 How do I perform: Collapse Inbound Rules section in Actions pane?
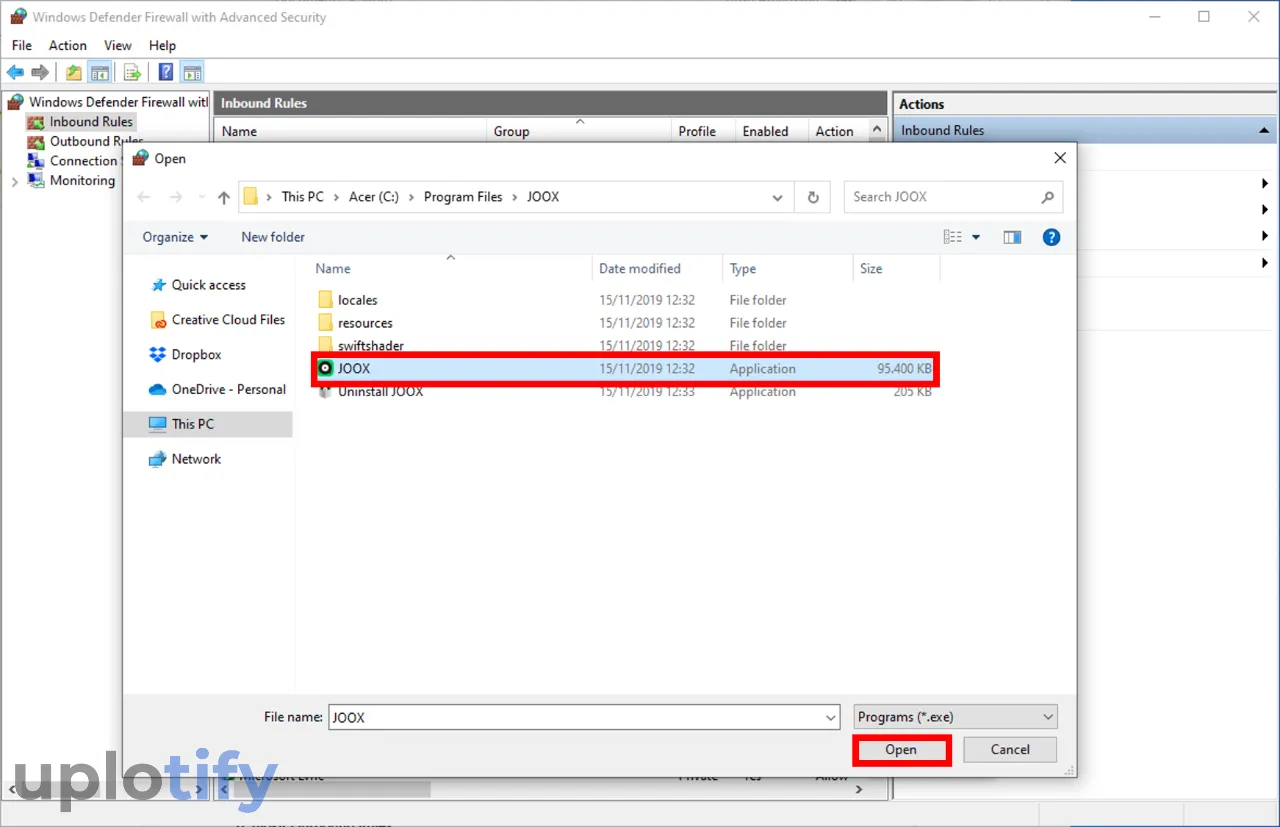click(1264, 131)
